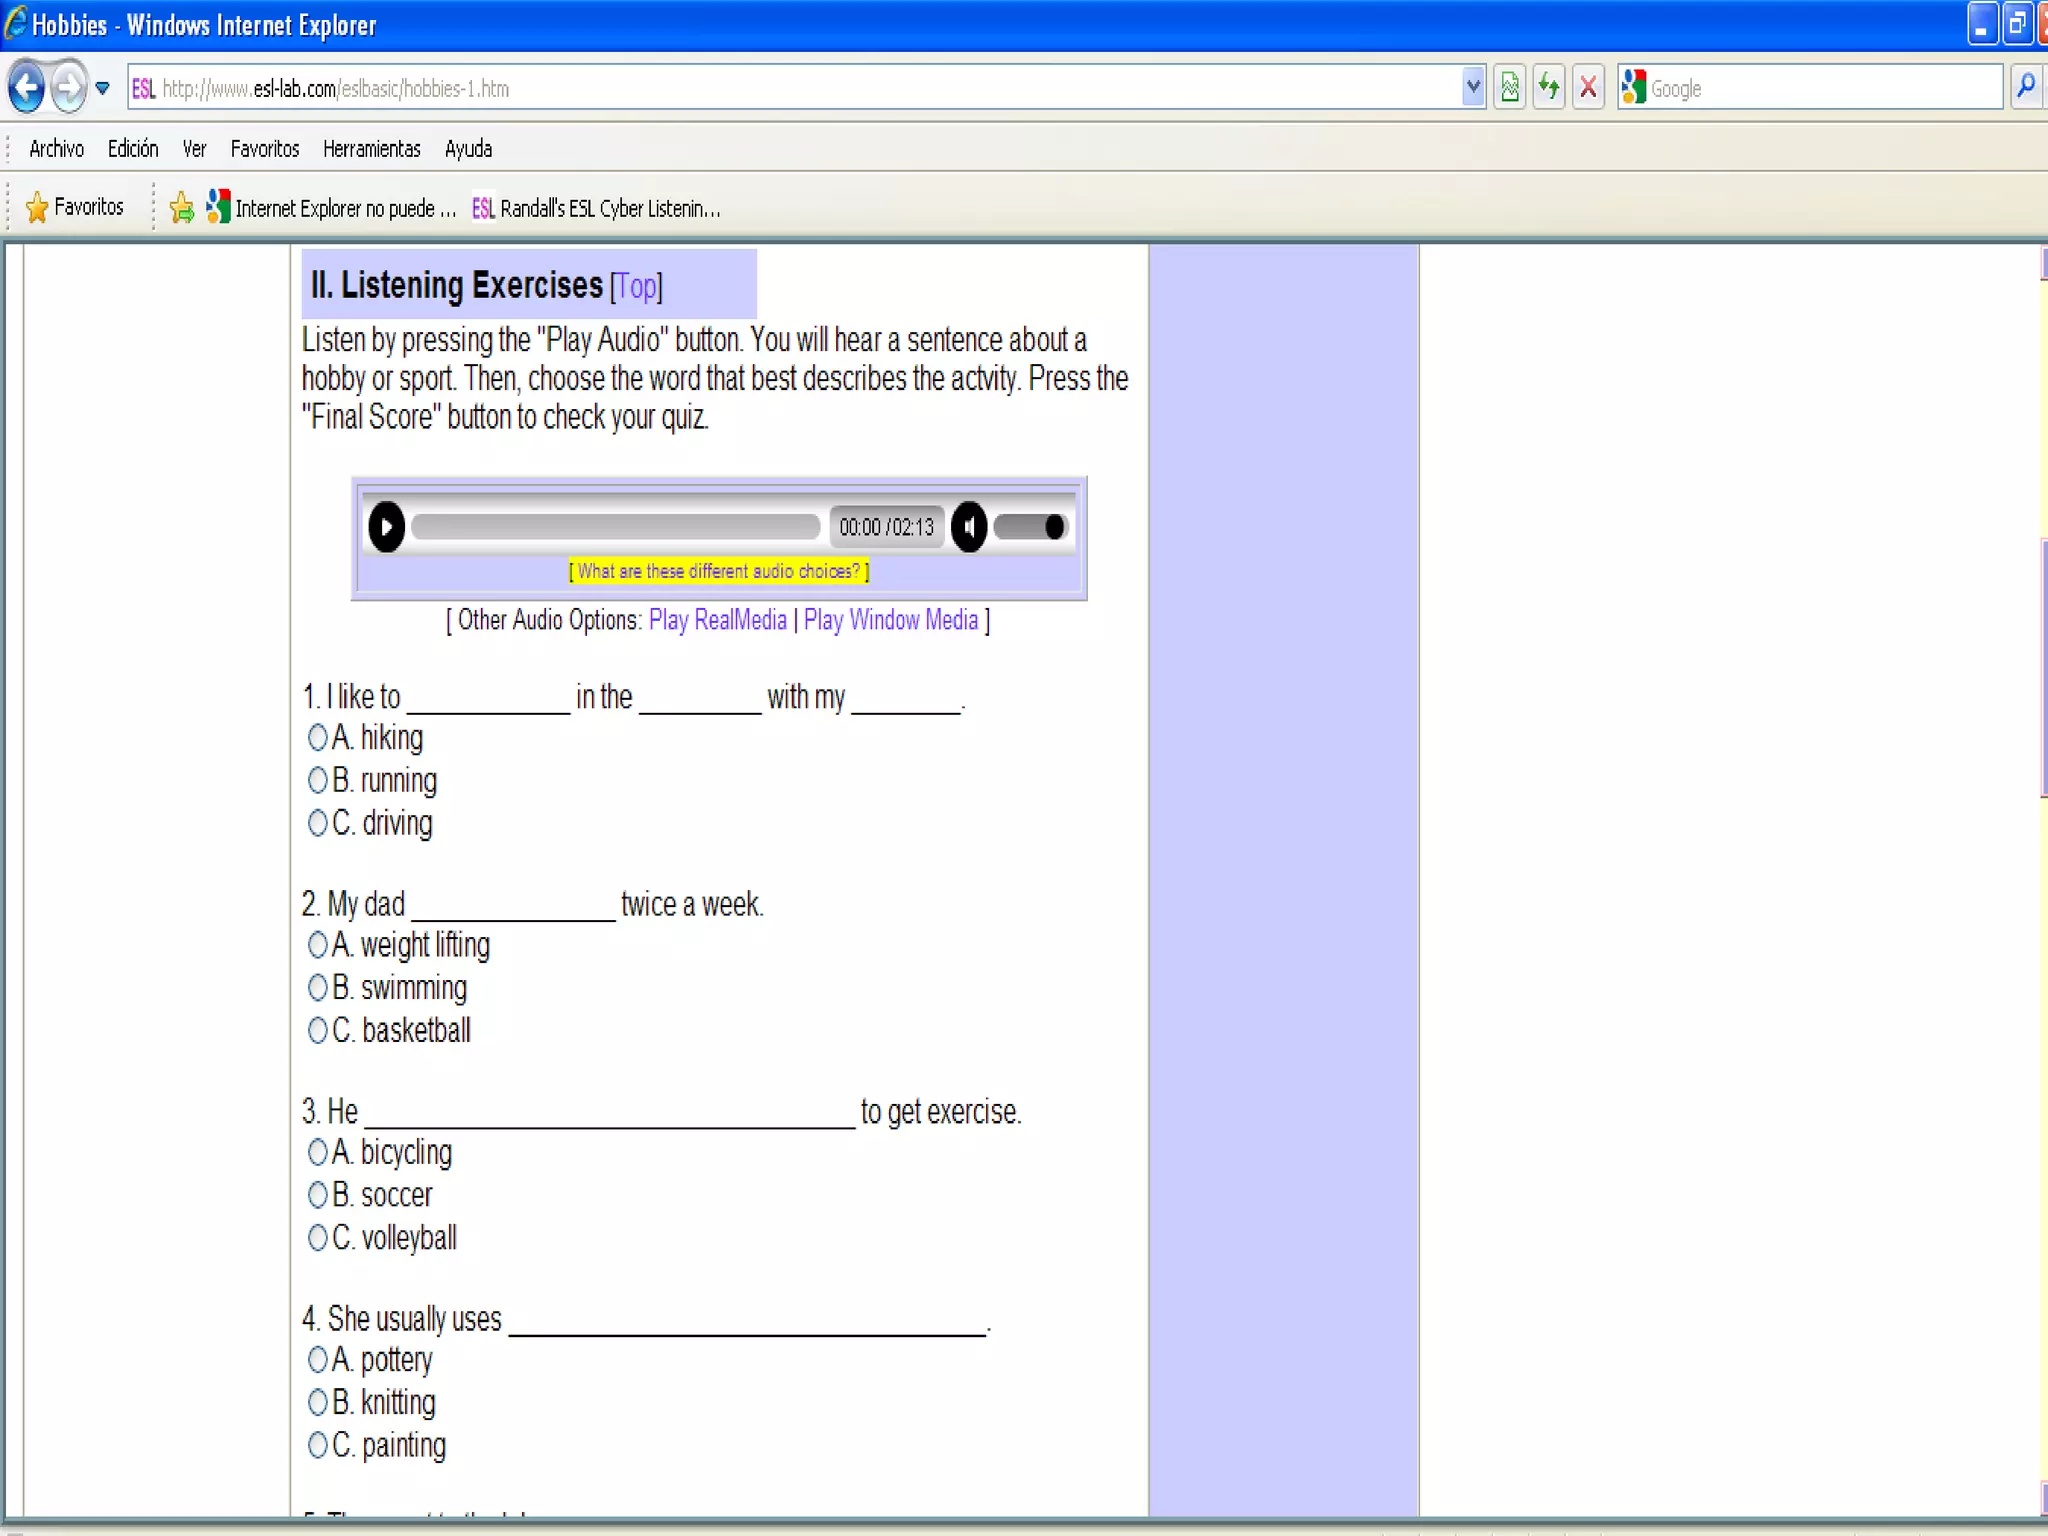Open the Herramientas menu
Image resolution: width=2048 pixels, height=1536 pixels.
[371, 149]
